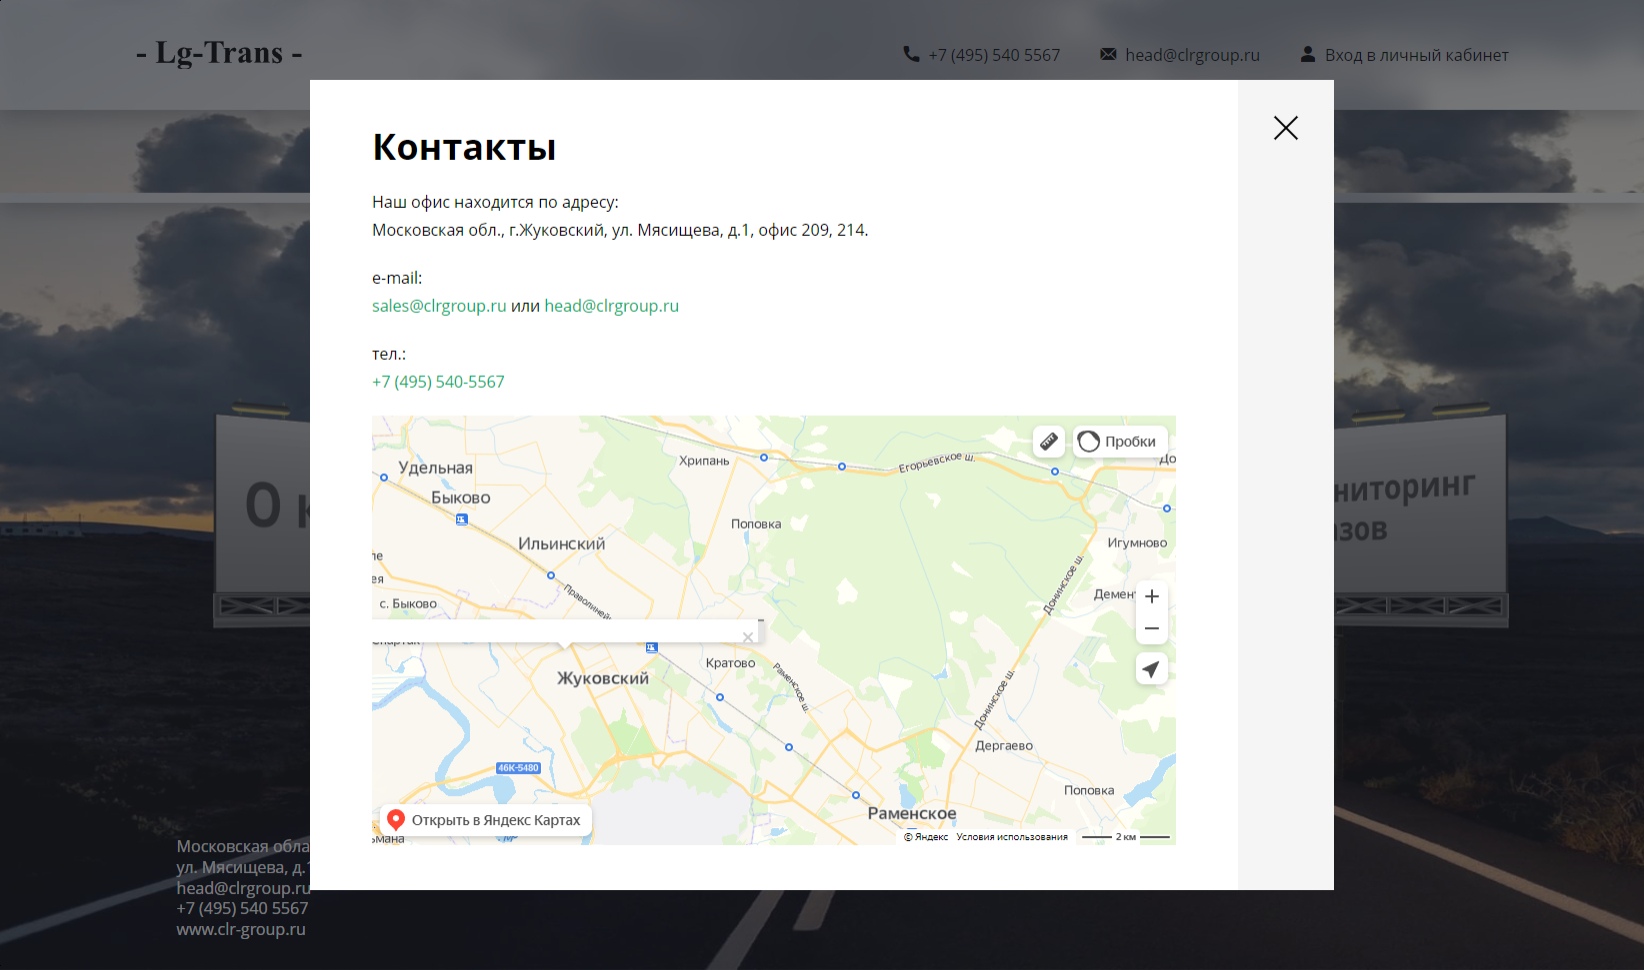Click the zoom out minus icon on map
The width and height of the screenshot is (1644, 970).
(x=1151, y=628)
